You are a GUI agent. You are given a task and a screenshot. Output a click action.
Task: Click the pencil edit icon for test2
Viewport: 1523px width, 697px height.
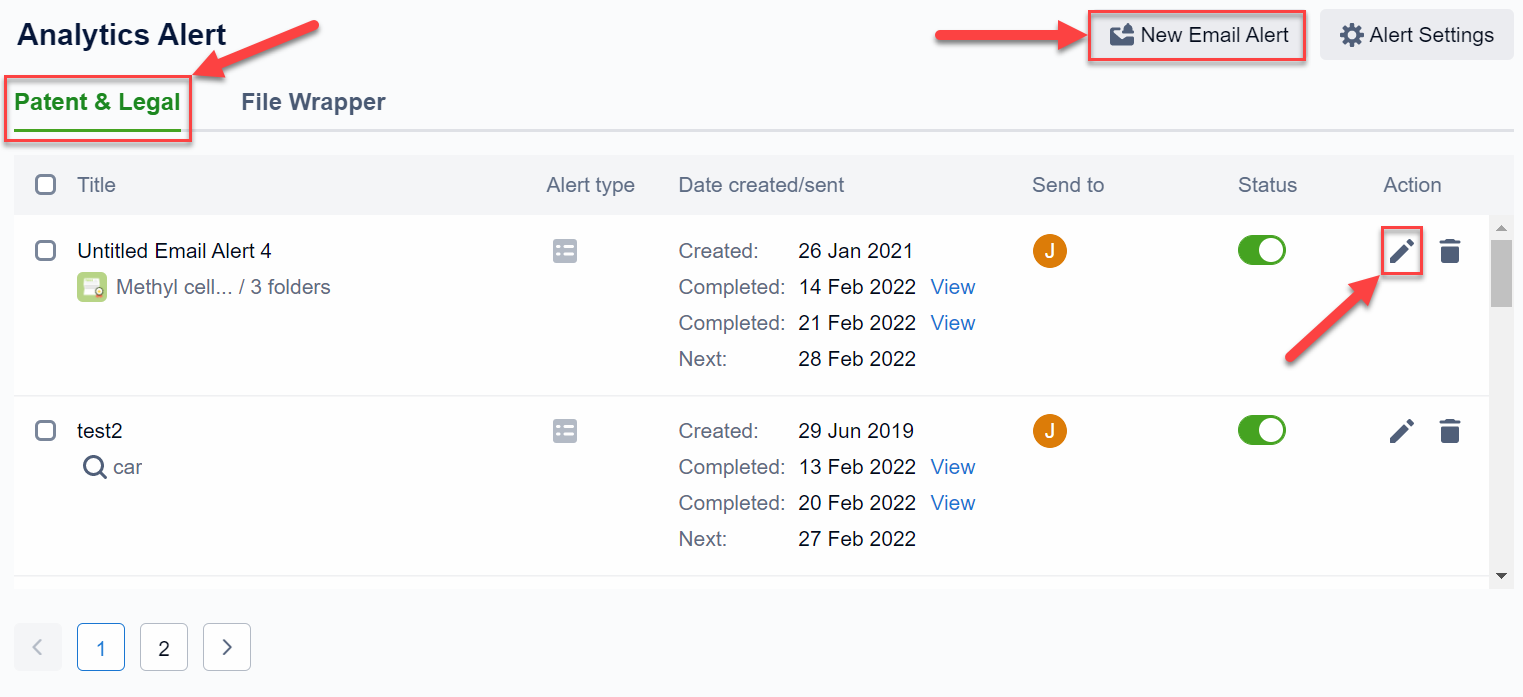click(x=1402, y=431)
